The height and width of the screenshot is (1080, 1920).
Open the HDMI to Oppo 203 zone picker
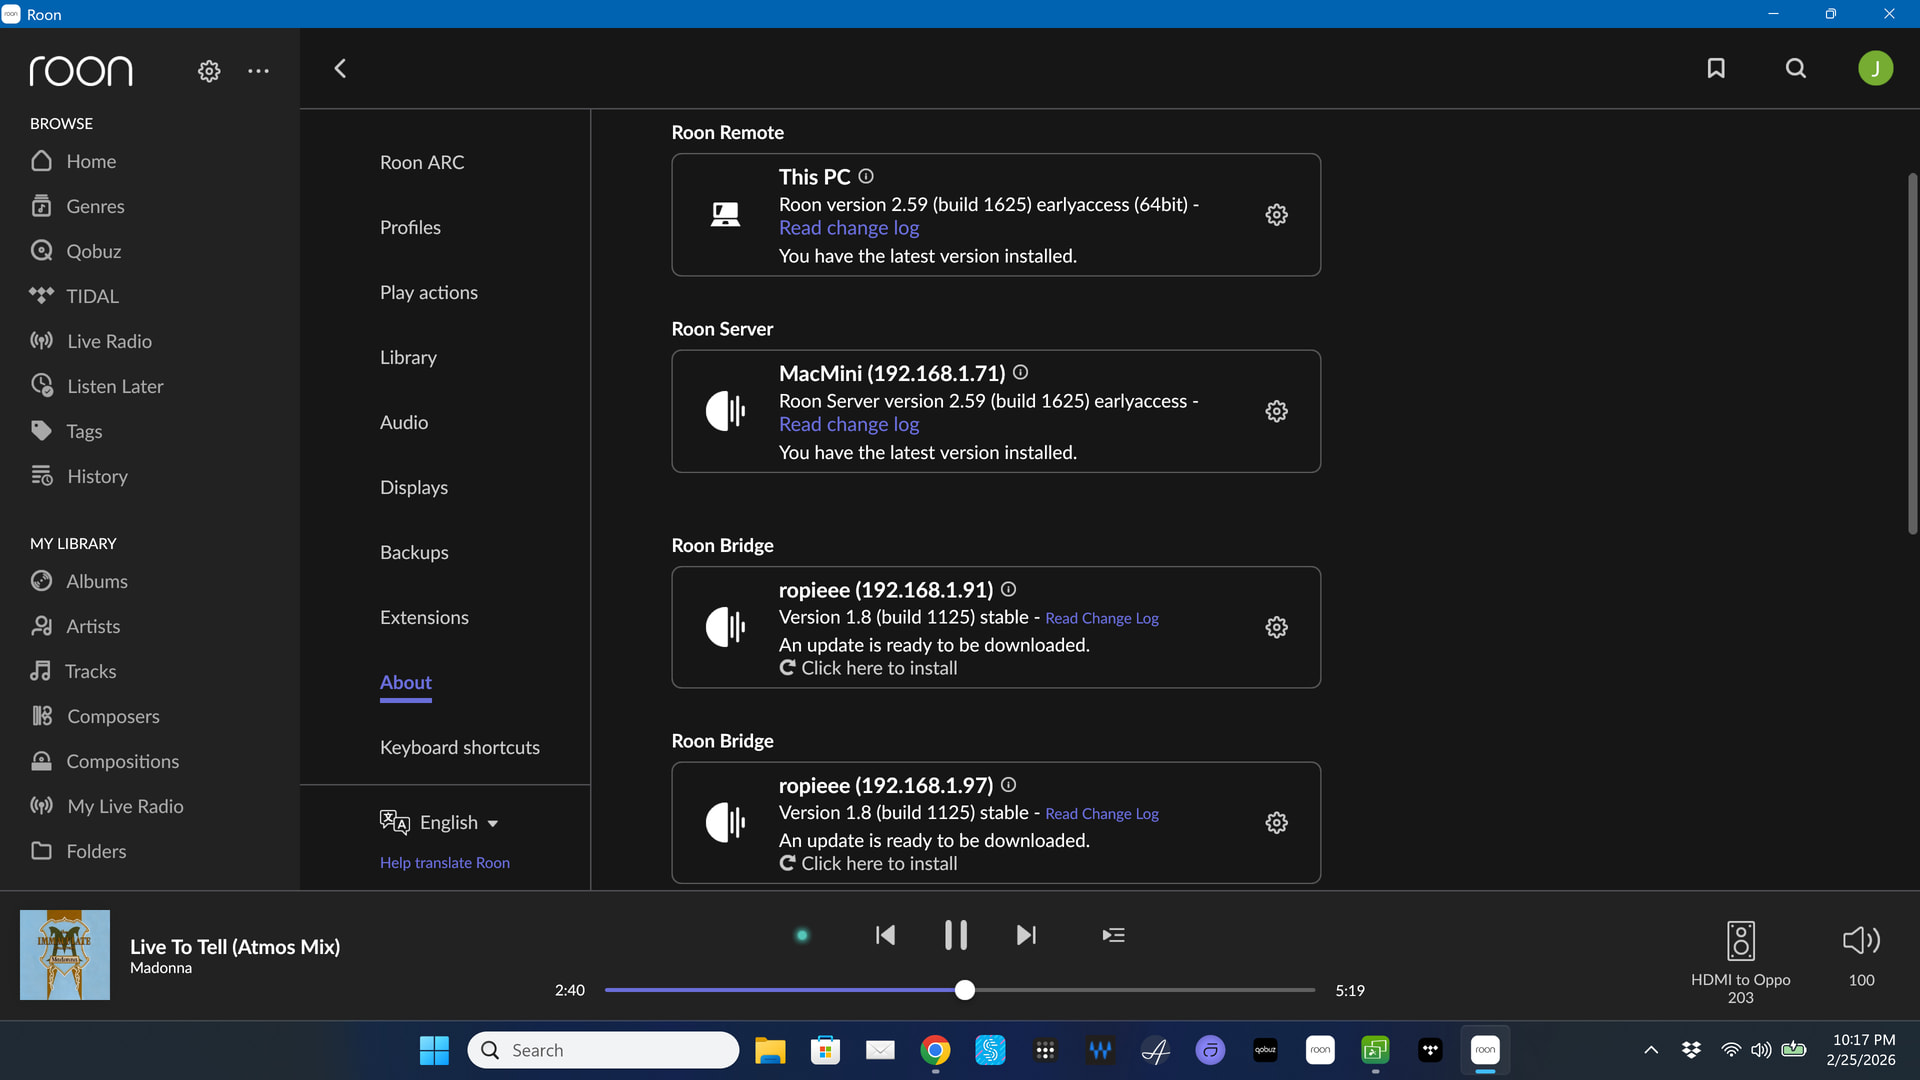[1740, 962]
